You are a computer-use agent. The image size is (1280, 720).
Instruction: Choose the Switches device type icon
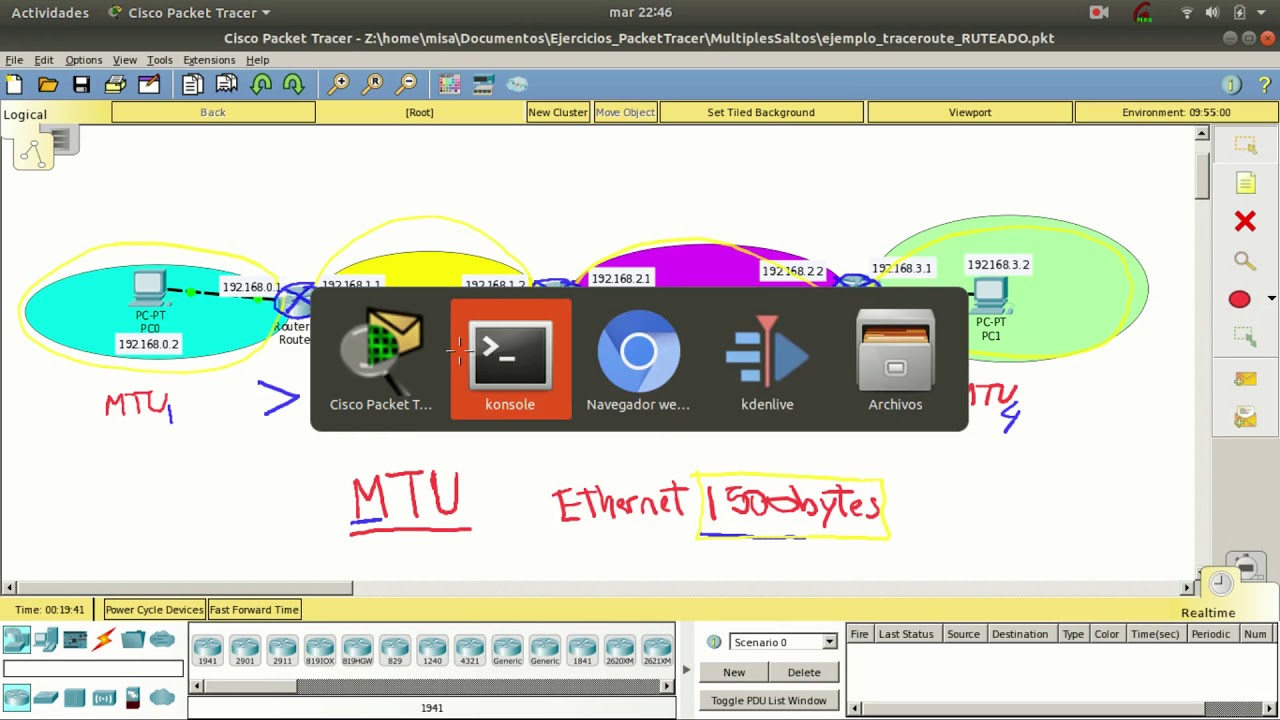point(46,698)
